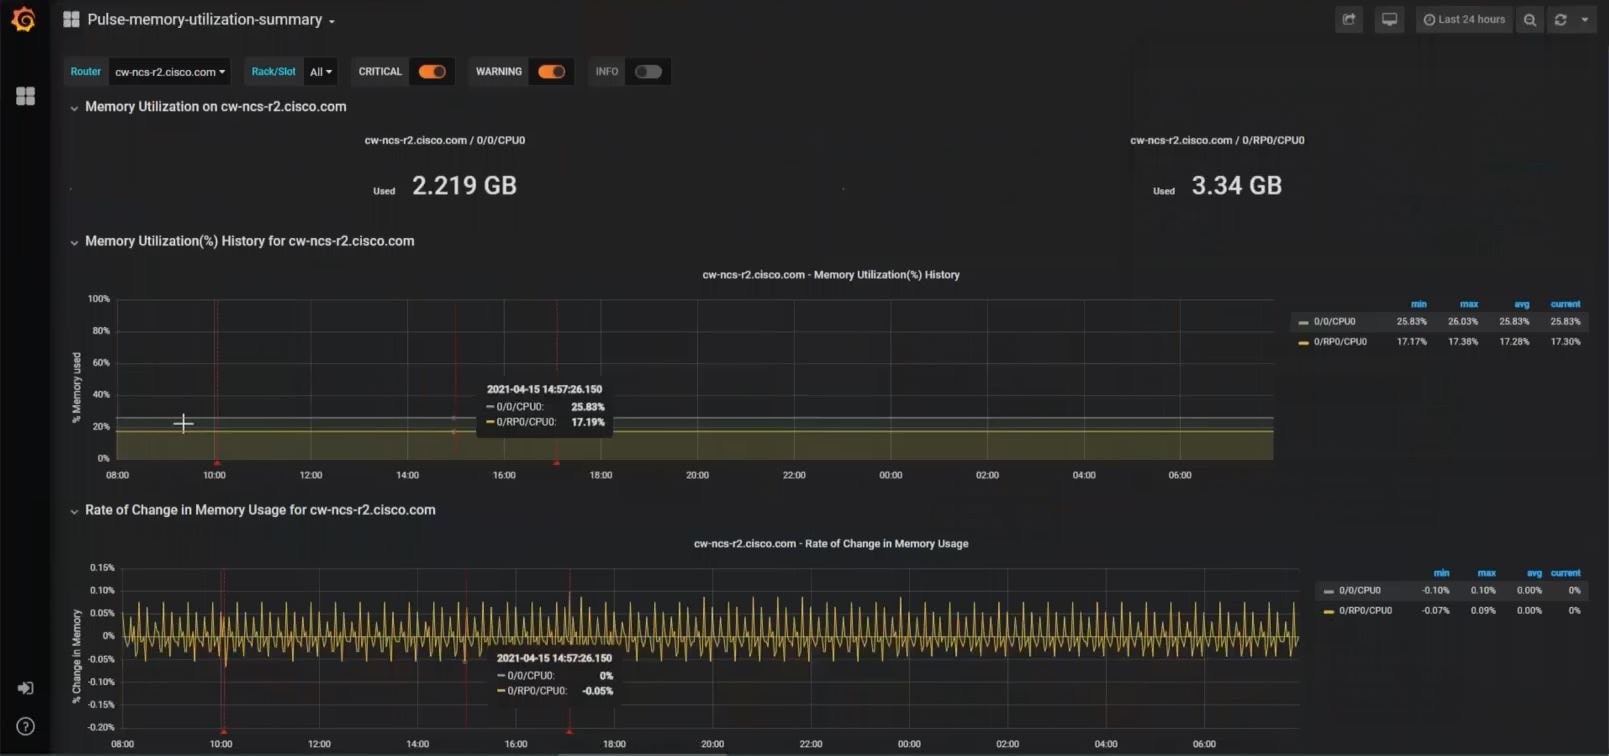The width and height of the screenshot is (1609, 756).
Task: Open the Rack/Slot dropdown set to All
Action: [x=320, y=72]
